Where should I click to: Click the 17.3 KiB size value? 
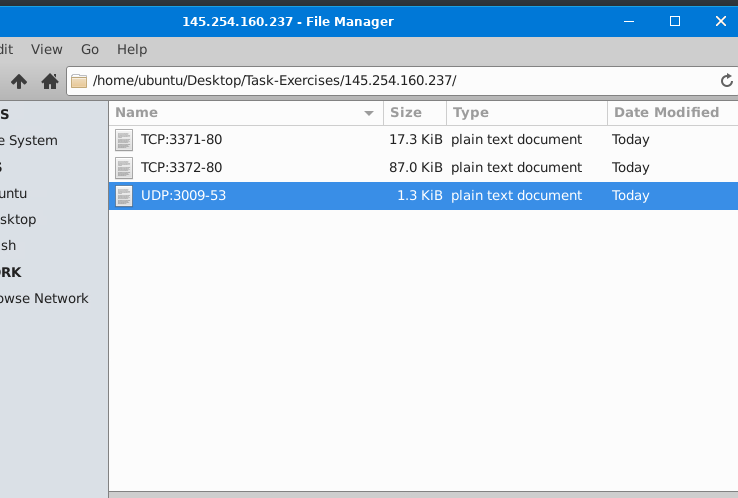coord(416,139)
